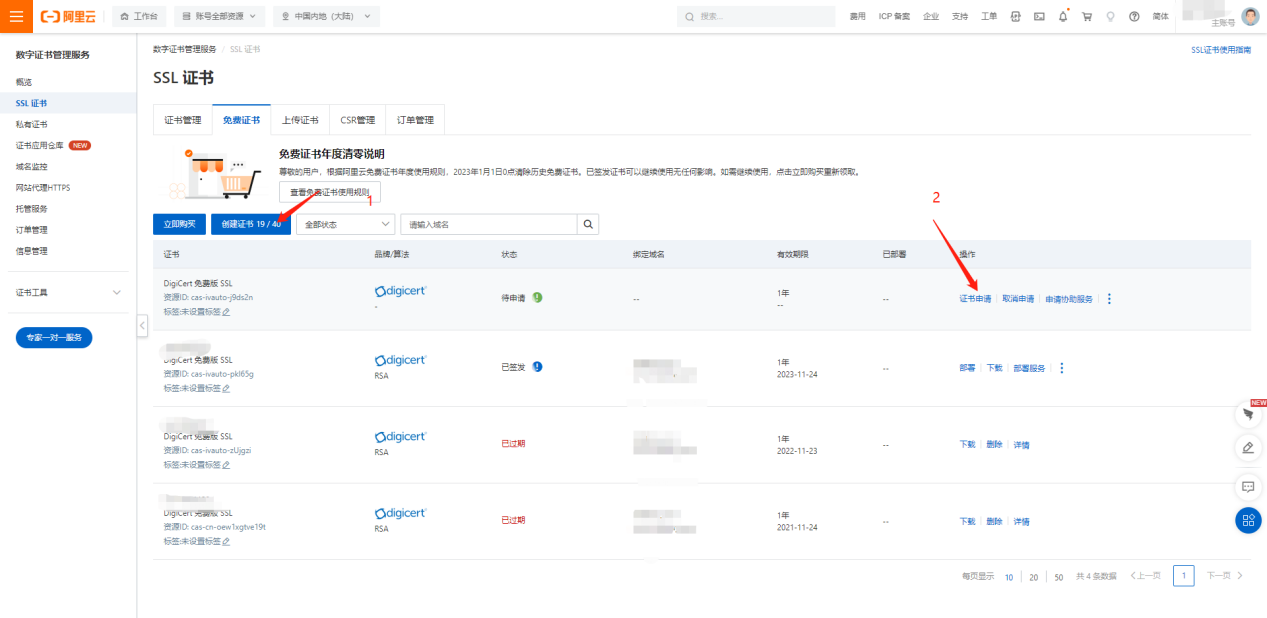Click 详情 for the 2021-11-24 certificate
1267x618 pixels.
point(1021,522)
